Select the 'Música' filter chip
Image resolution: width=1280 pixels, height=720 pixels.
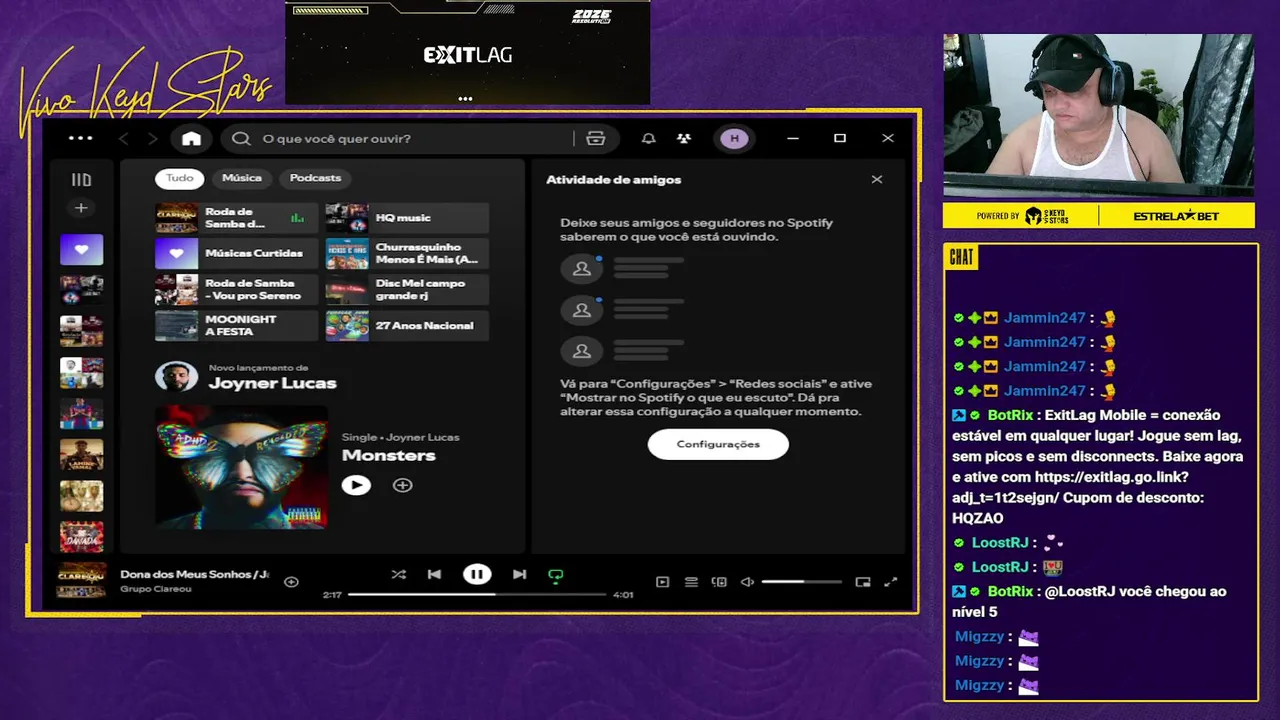tap(242, 178)
